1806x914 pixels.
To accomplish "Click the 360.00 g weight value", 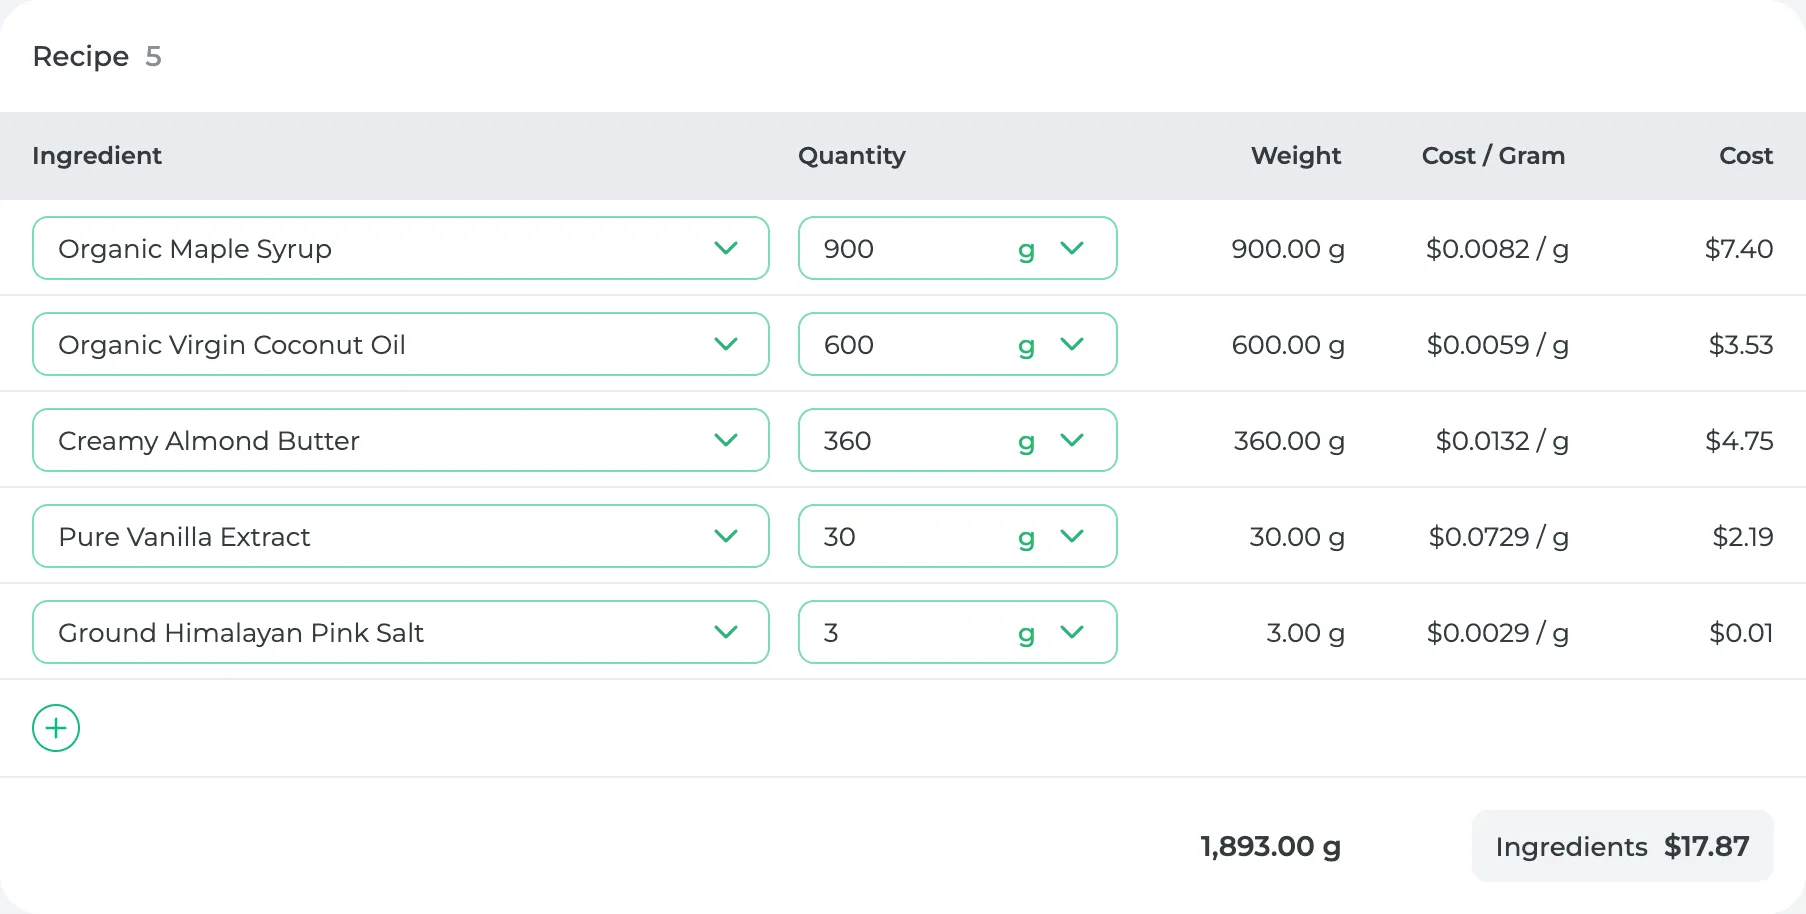I will [1289, 441].
